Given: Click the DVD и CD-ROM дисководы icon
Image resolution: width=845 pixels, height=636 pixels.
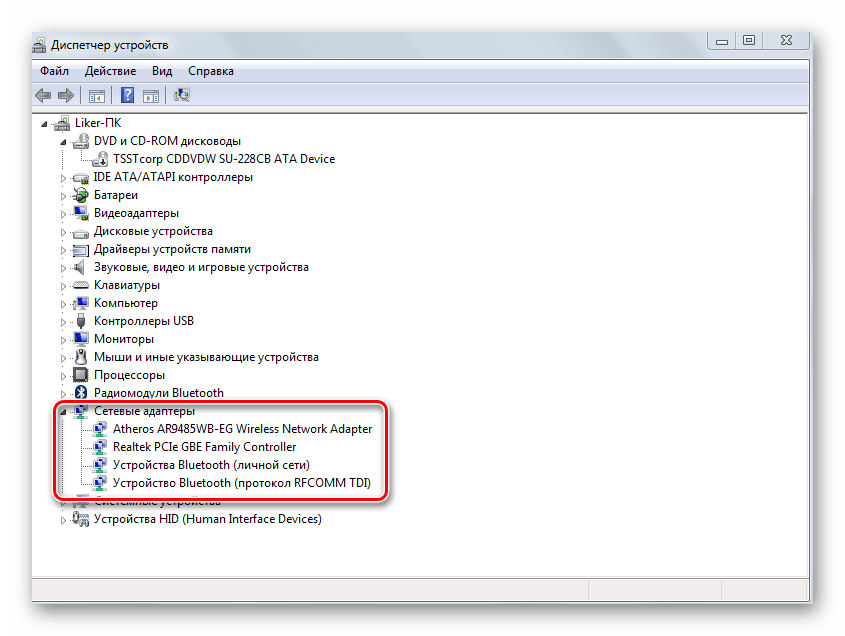Looking at the screenshot, I should (81, 141).
